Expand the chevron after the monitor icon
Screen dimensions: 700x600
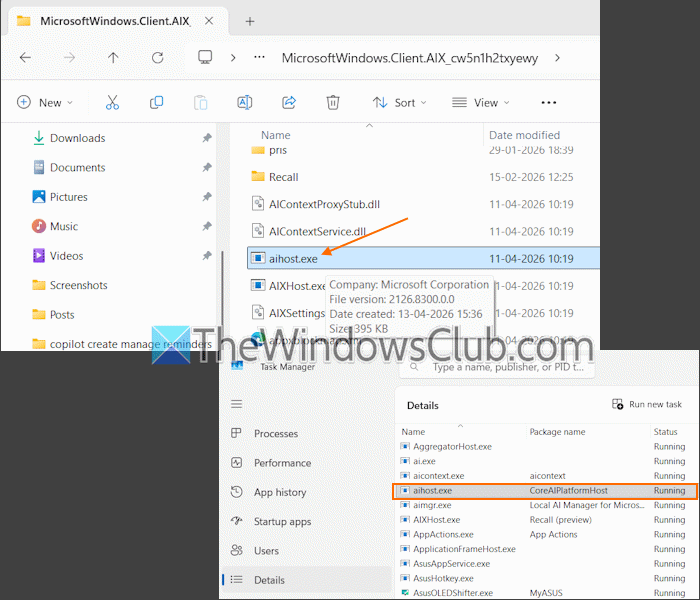tap(233, 58)
